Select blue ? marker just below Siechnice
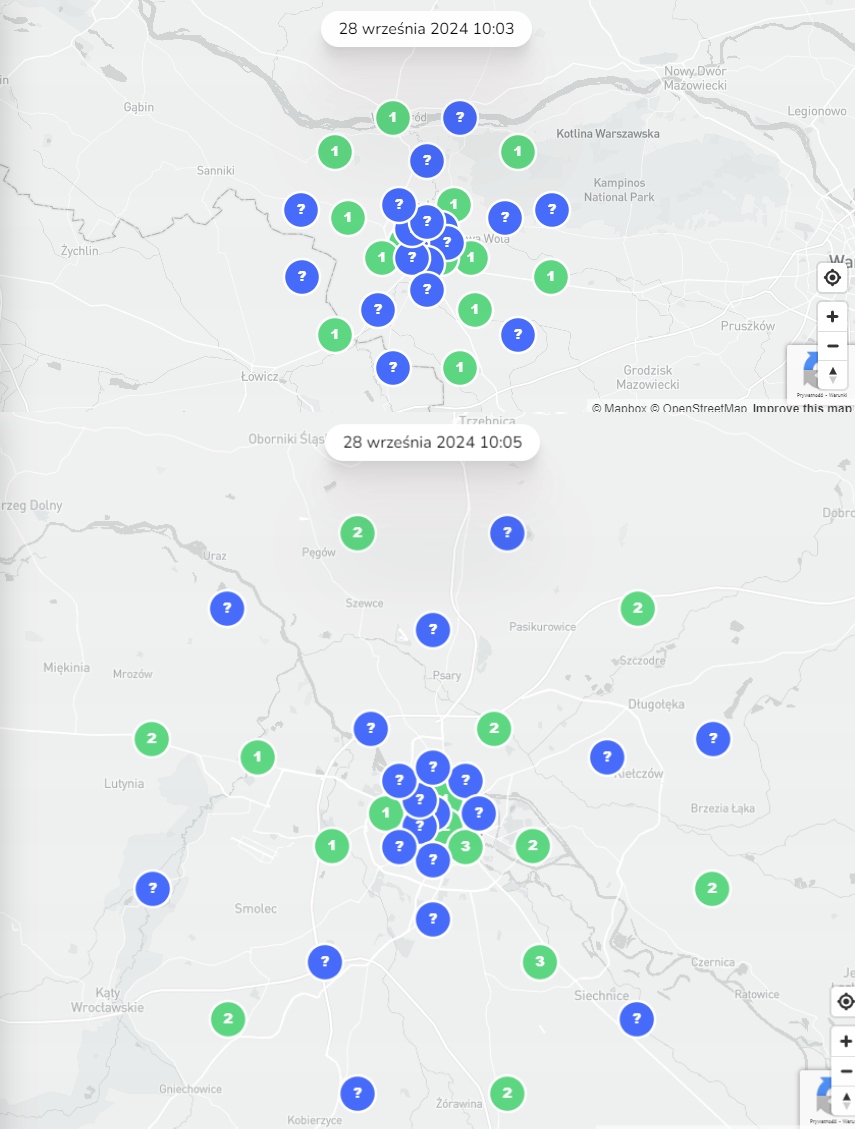 click(x=636, y=1019)
